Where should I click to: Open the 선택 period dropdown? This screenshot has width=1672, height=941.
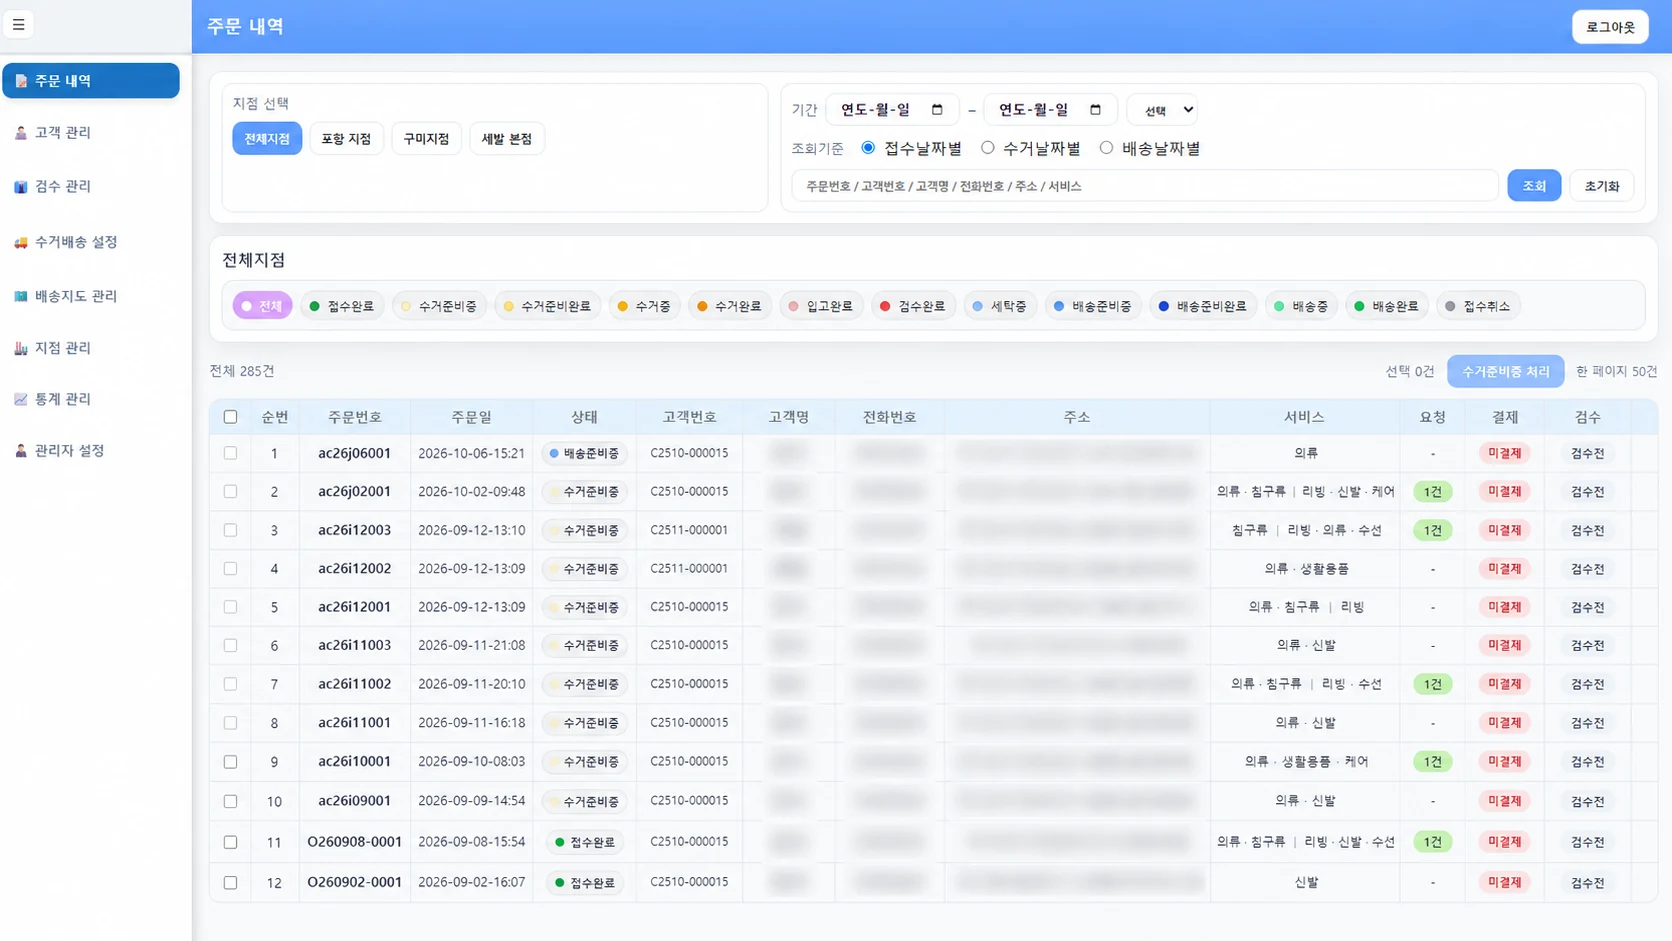click(1162, 110)
